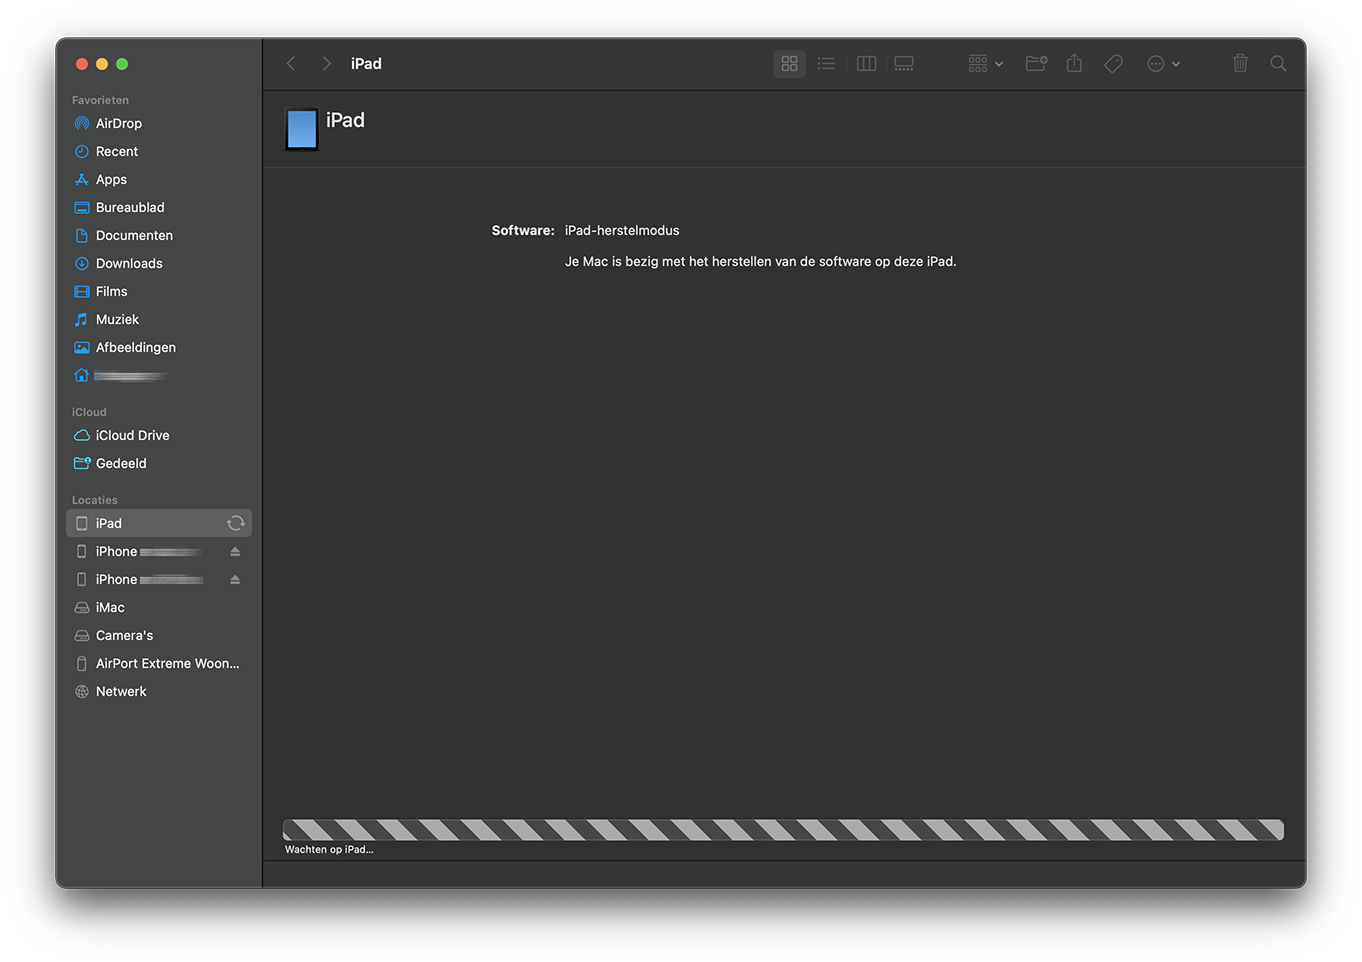Select iMac in sidebar
The height and width of the screenshot is (962, 1362).
pyautogui.click(x=159, y=607)
